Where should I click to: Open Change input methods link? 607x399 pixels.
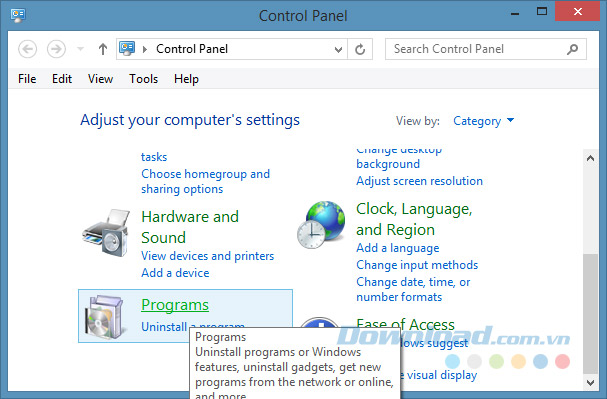pyautogui.click(x=417, y=265)
